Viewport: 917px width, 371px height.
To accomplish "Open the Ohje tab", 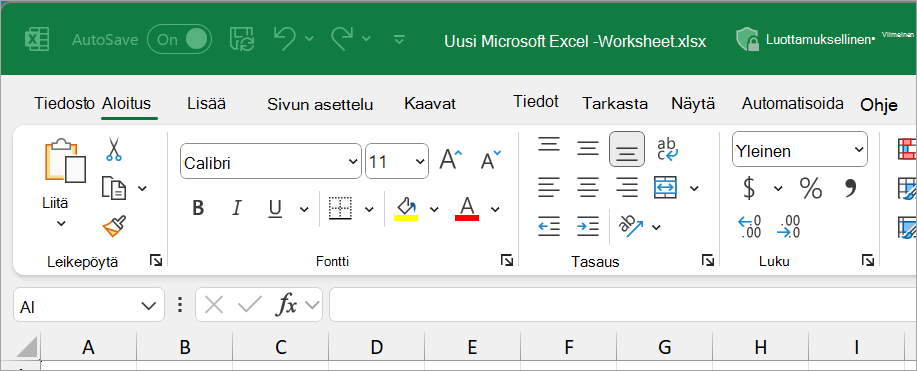I will pos(878,105).
